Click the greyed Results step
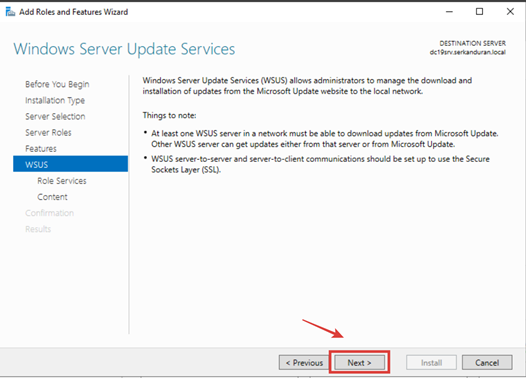The image size is (526, 378). coord(38,229)
